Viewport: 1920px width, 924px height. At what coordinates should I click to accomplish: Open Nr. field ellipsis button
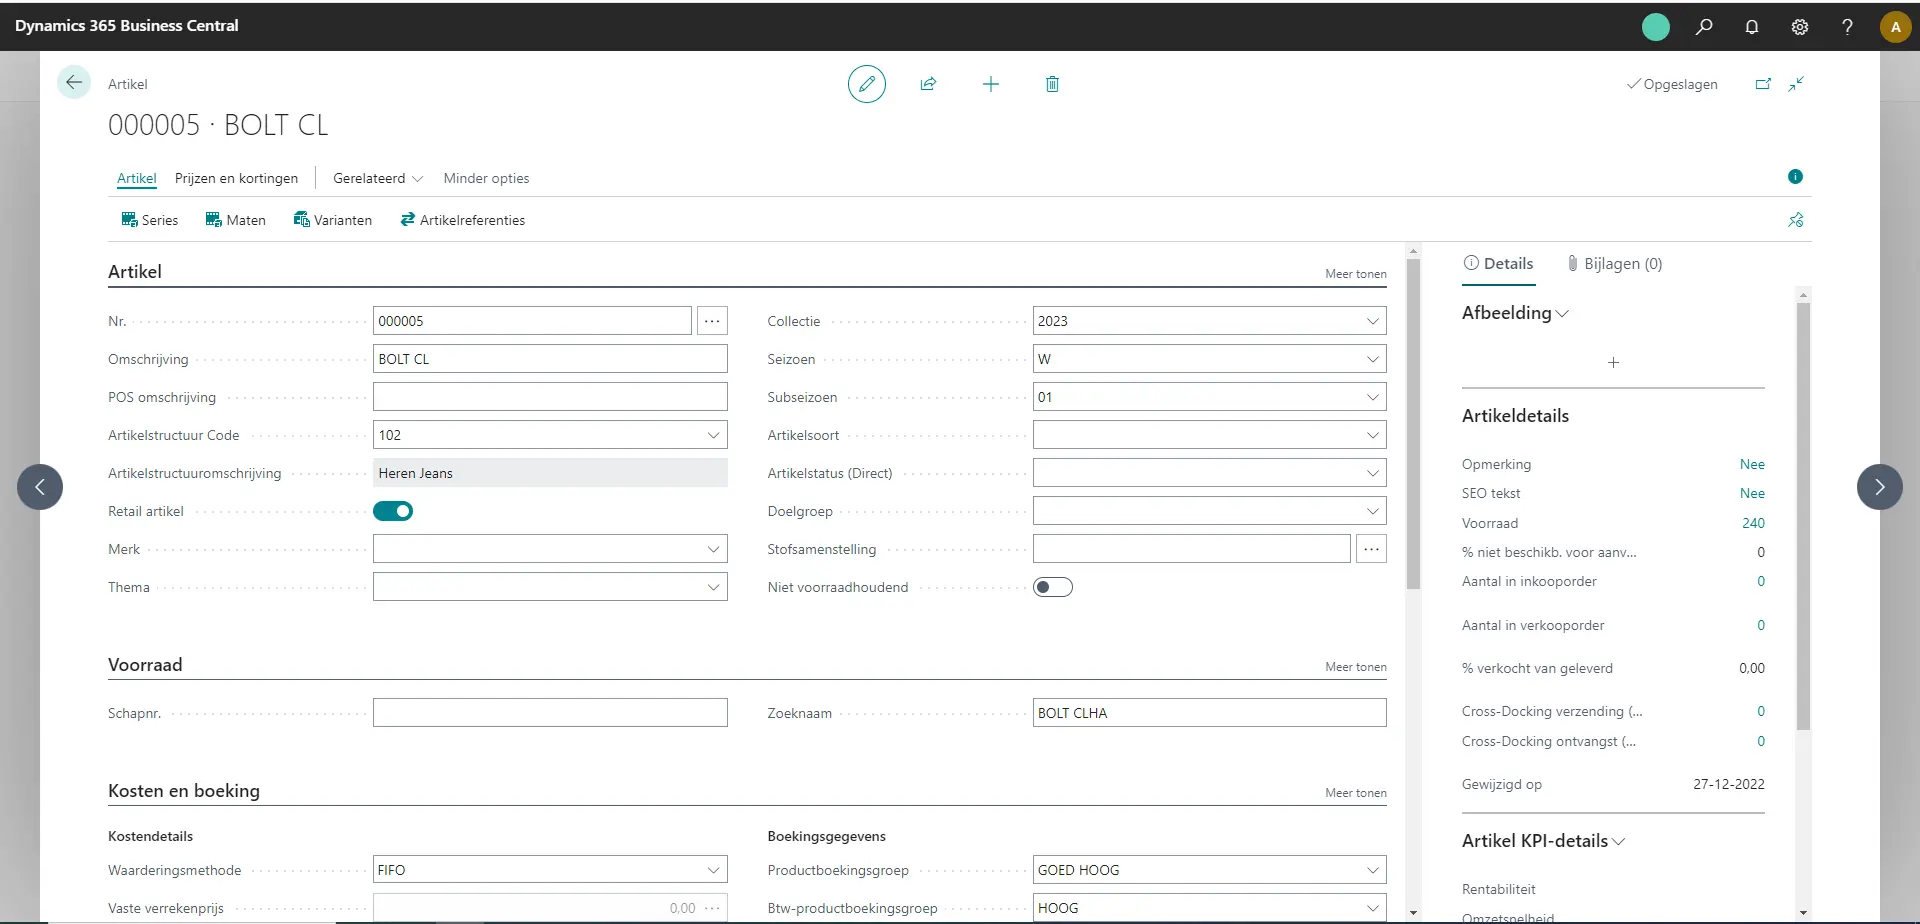coord(712,321)
